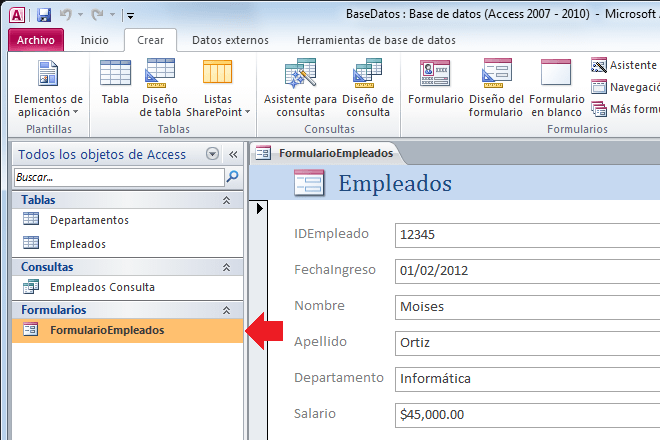Open the Archivo tab
Image resolution: width=660 pixels, height=440 pixels.
36,40
